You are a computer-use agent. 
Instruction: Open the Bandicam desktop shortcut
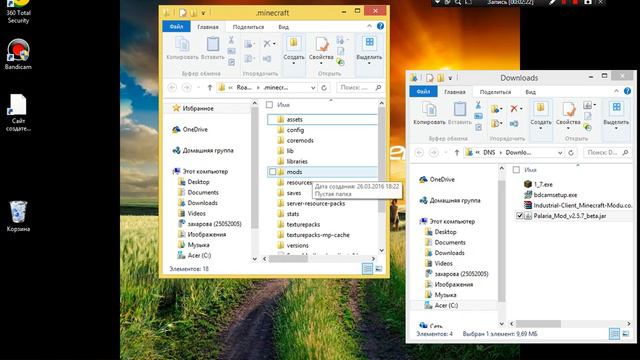coord(18,54)
